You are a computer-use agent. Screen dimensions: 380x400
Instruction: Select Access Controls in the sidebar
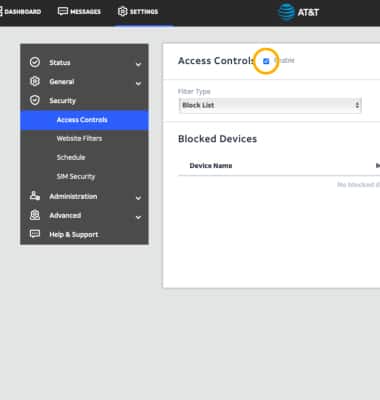coord(84,120)
